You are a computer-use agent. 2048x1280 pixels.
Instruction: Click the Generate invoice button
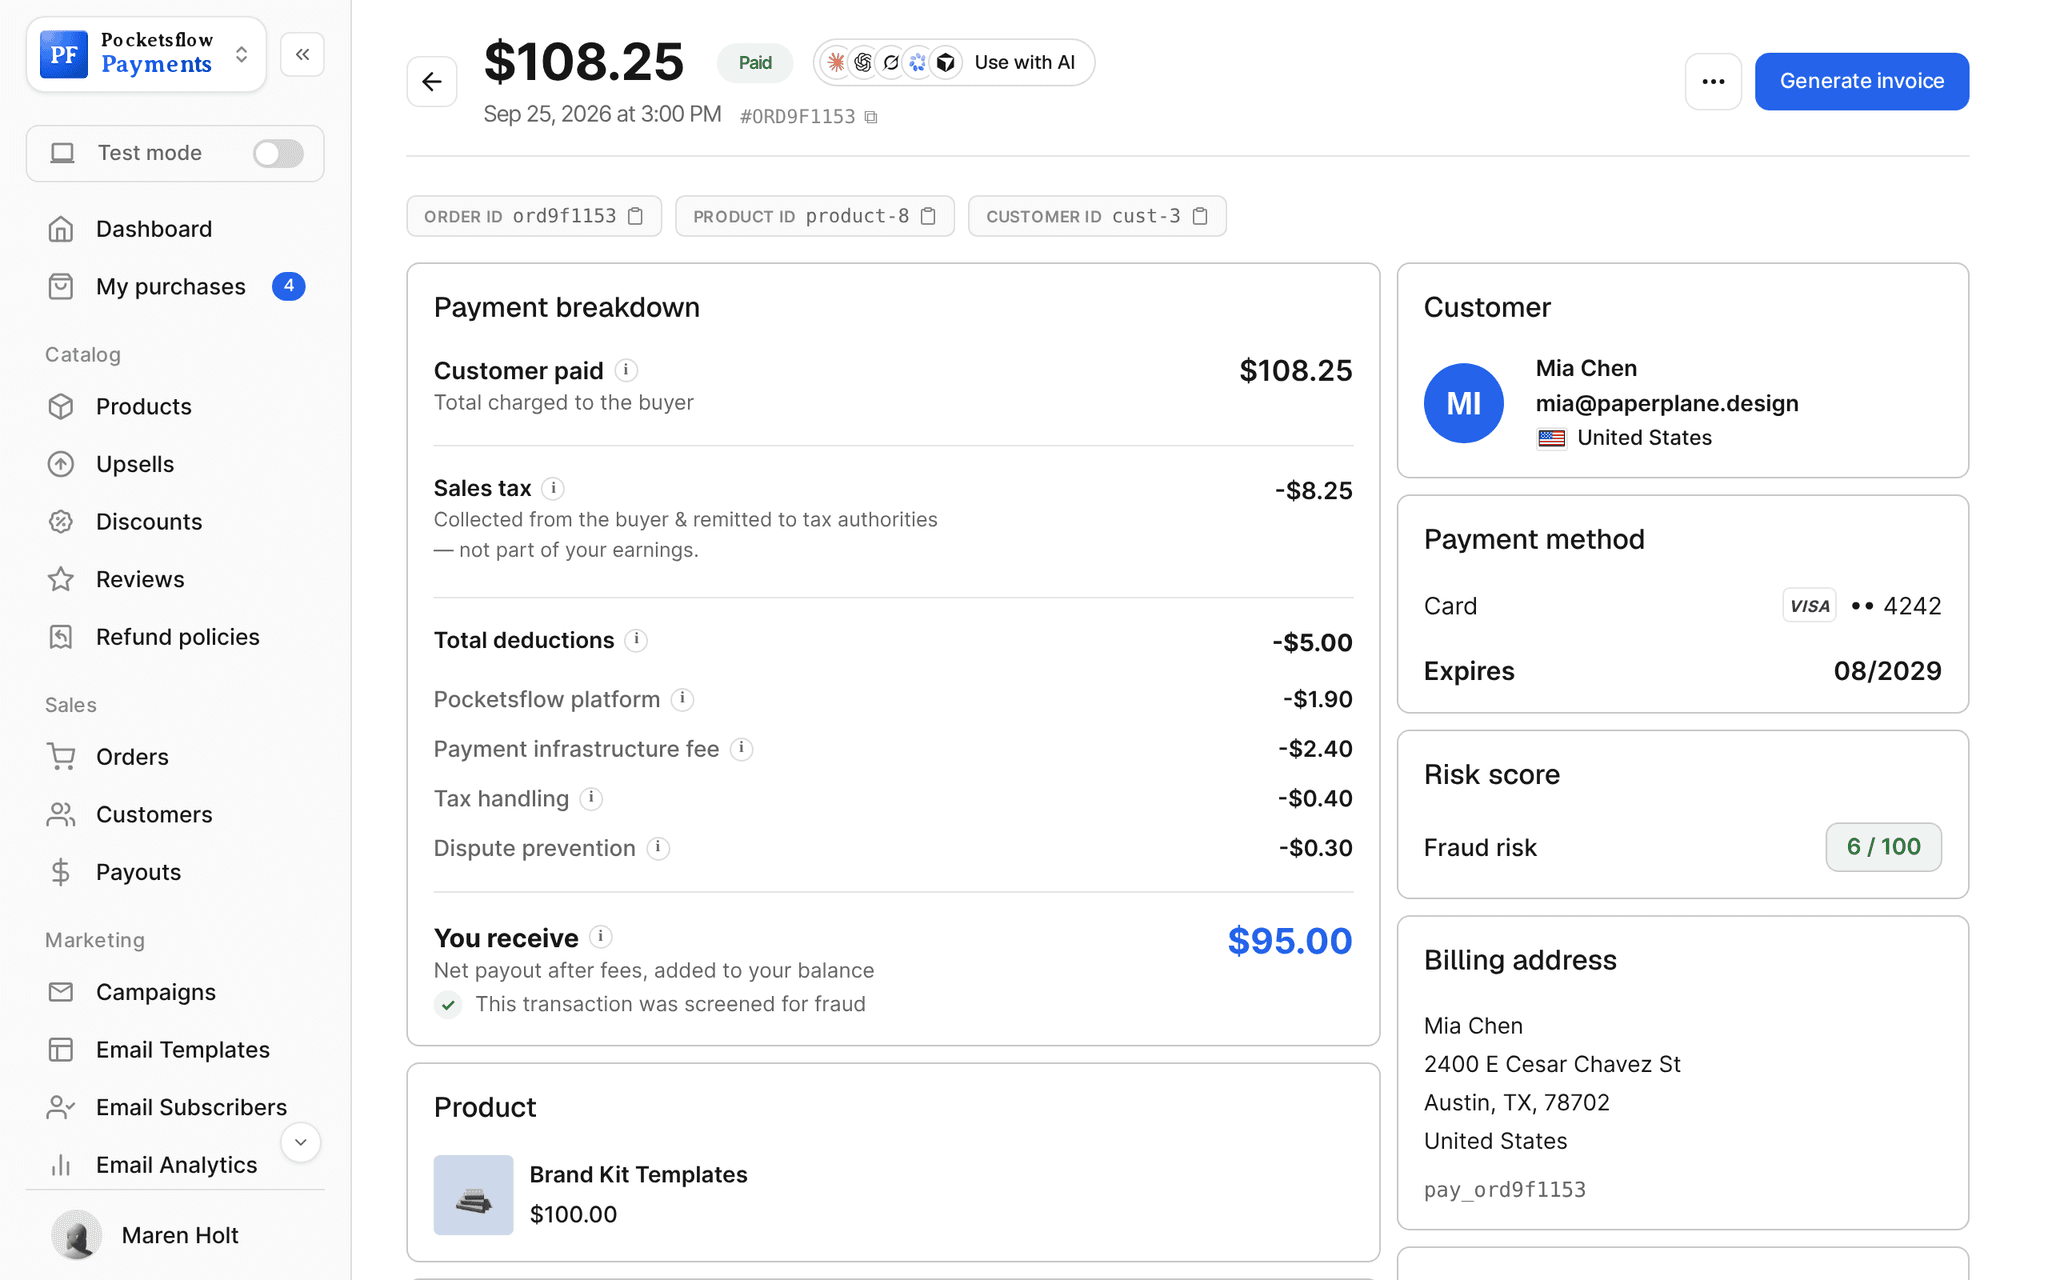click(1861, 81)
